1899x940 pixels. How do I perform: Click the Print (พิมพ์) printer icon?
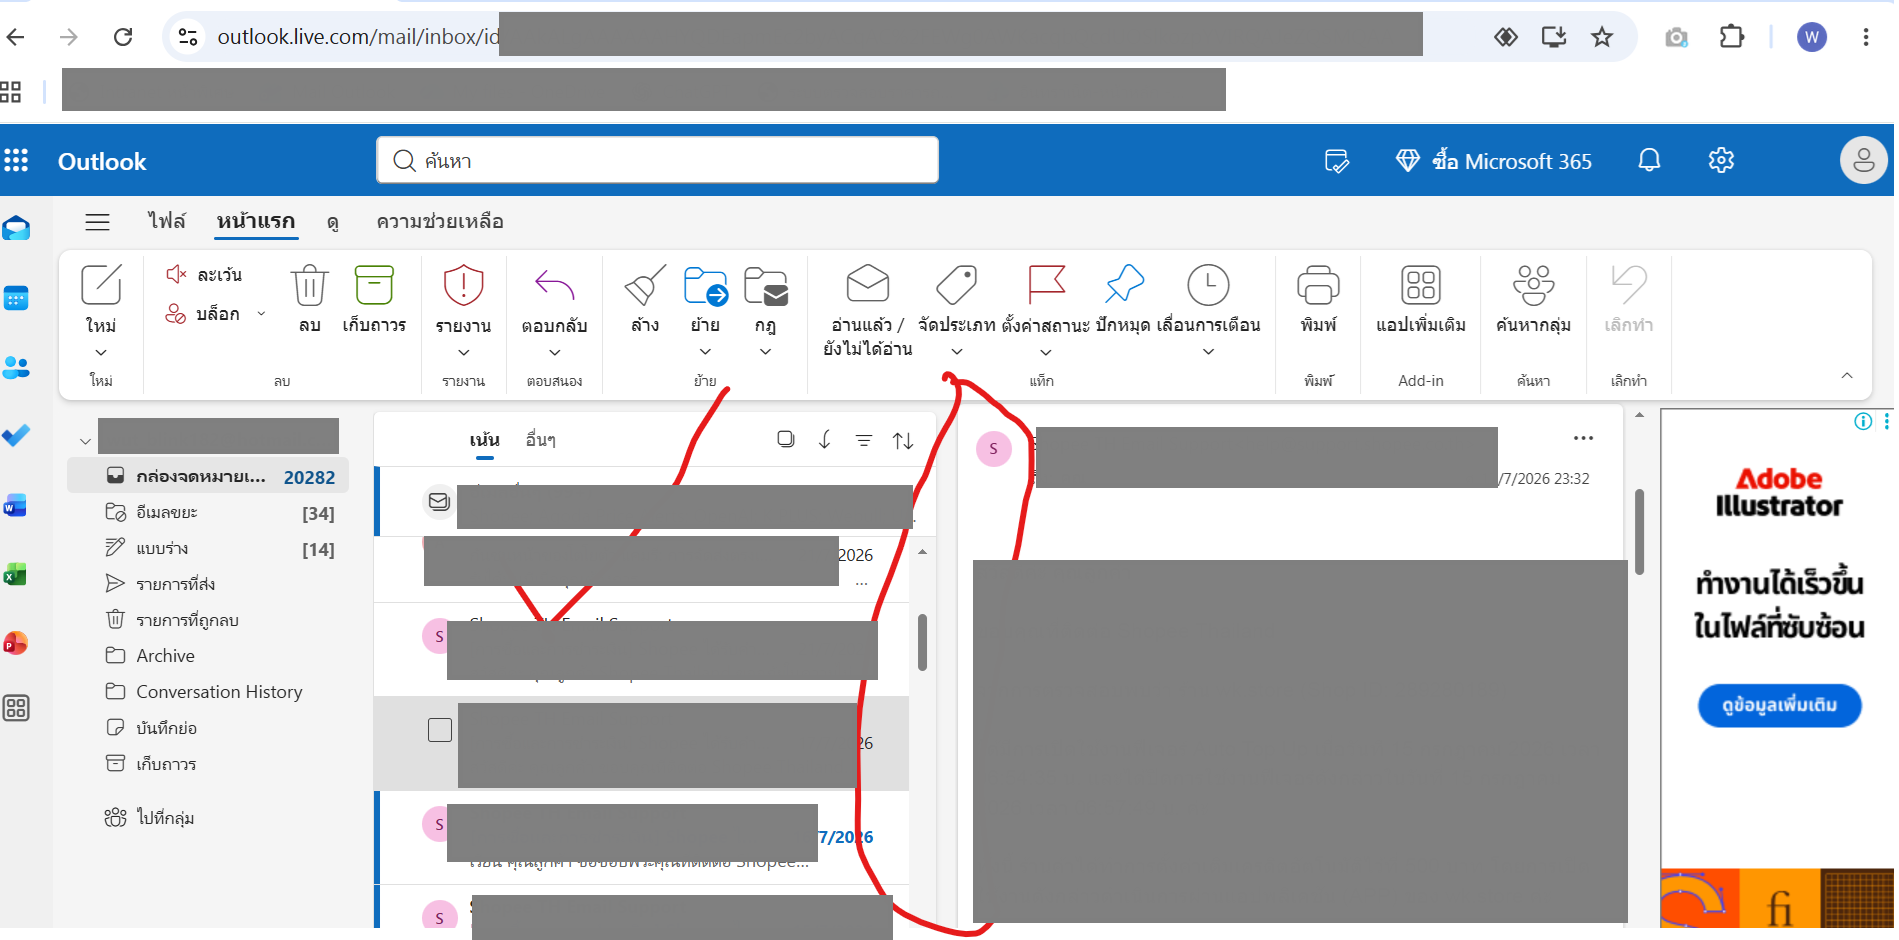[1318, 285]
